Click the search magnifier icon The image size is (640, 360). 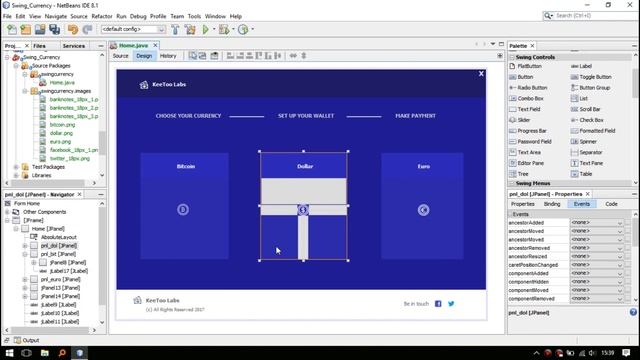[548, 16]
